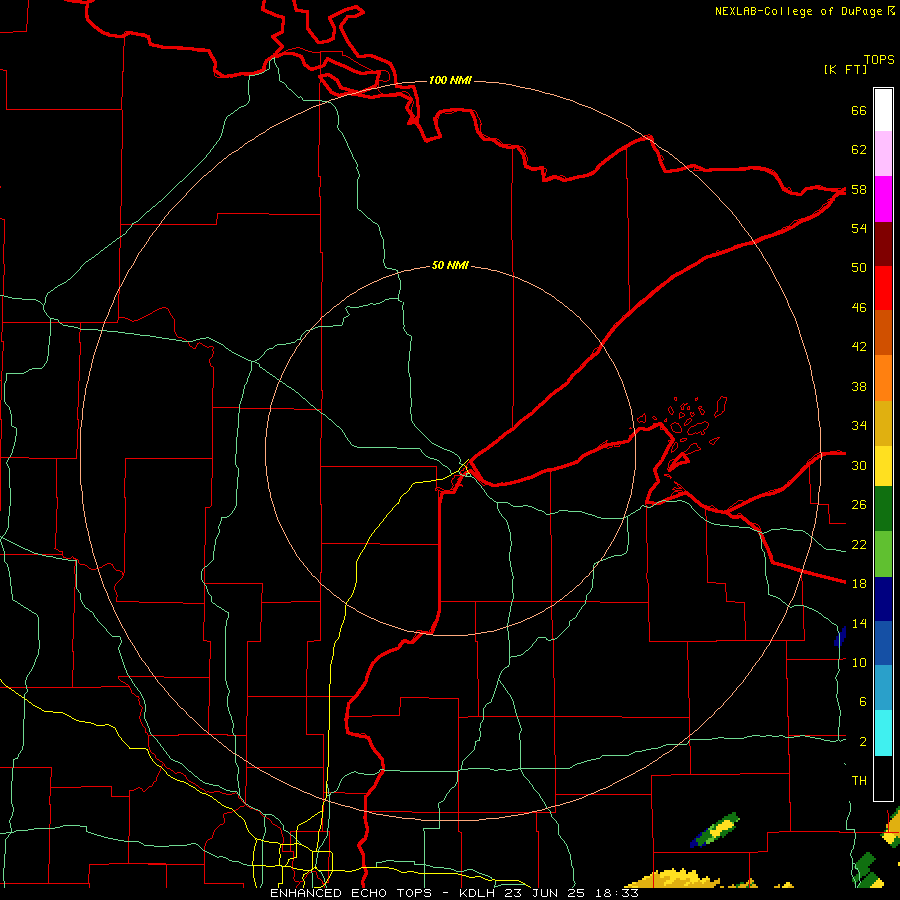Viewport: 900px width, 900px height.
Task: Click the black TH threshold swatch
Action: (883, 778)
